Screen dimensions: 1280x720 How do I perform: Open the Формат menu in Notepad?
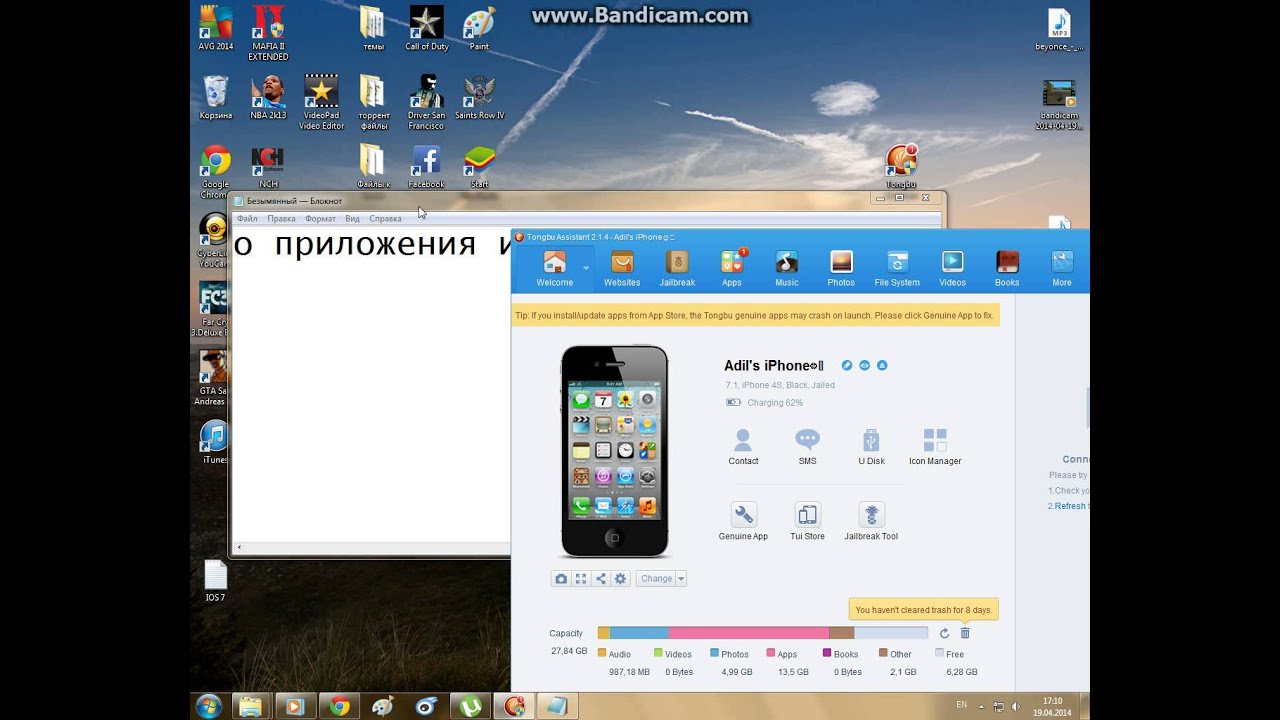pos(320,218)
